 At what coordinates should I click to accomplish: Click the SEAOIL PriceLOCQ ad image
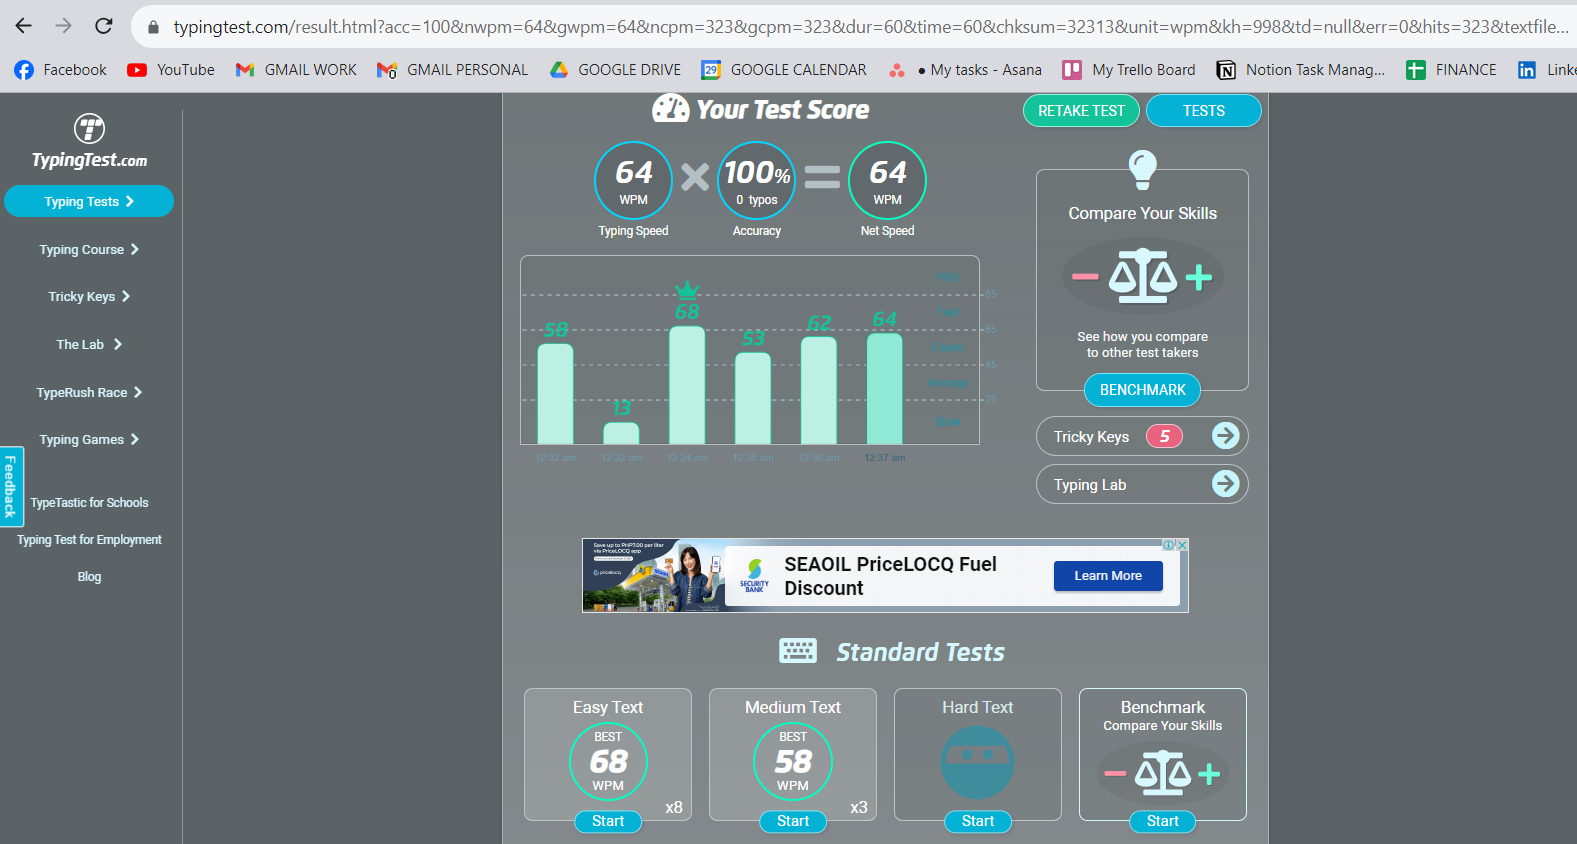[654, 576]
